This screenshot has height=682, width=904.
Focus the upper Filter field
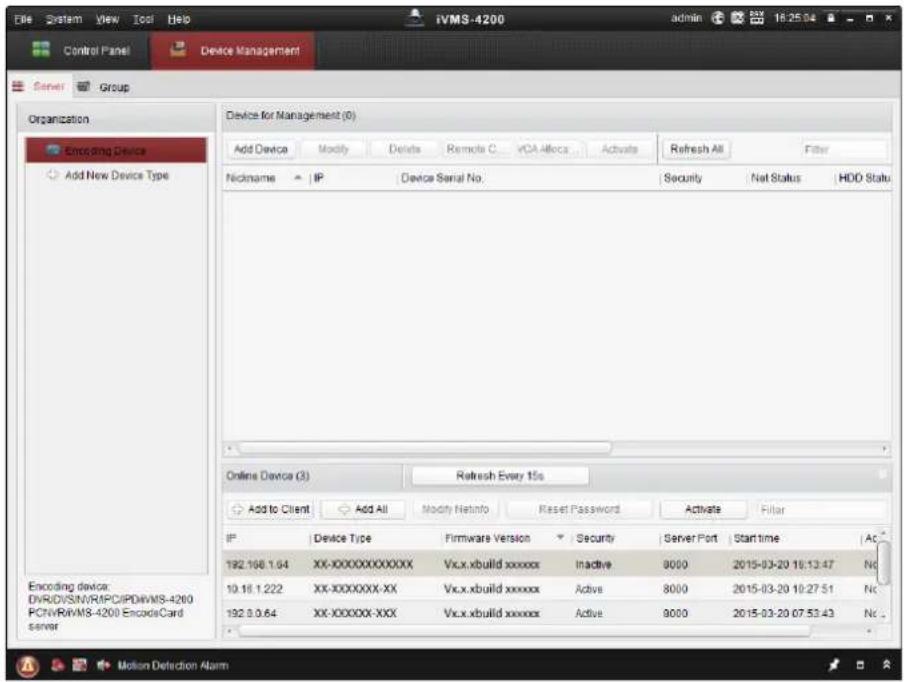pos(844,150)
